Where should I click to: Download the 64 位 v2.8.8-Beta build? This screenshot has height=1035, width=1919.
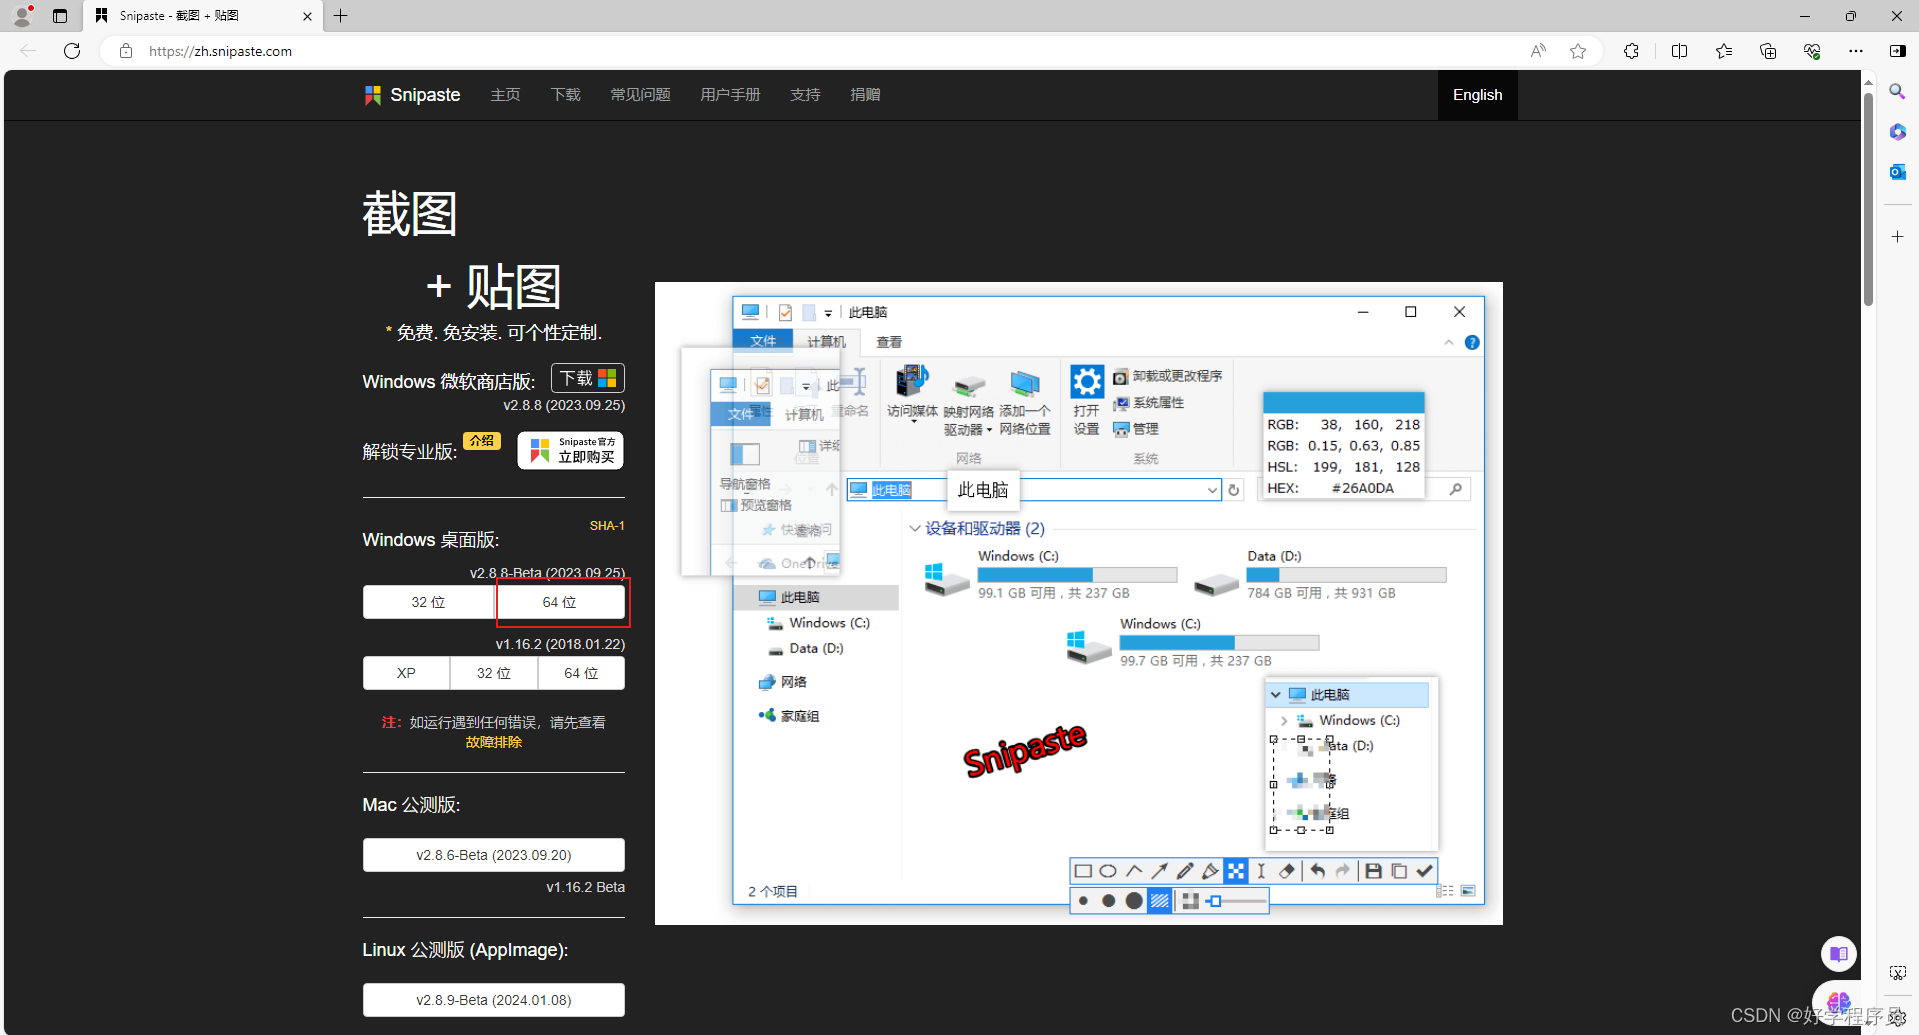coord(560,602)
